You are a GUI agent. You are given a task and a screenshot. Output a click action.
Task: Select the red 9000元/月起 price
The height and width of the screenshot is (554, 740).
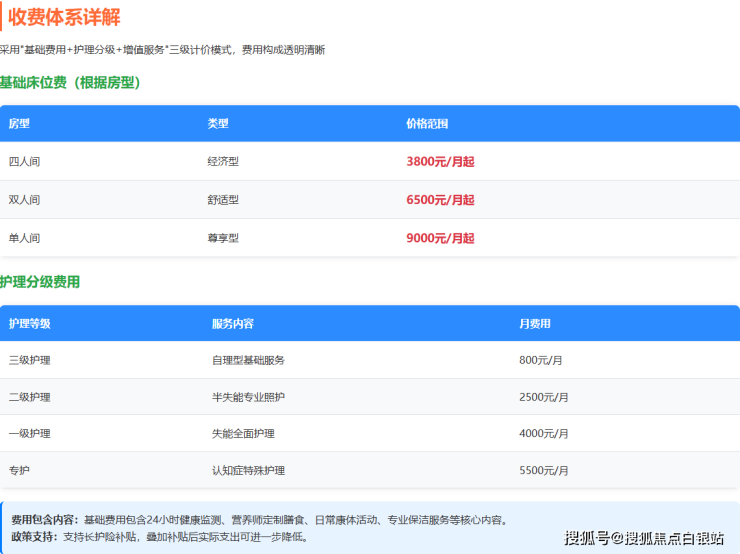pyautogui.click(x=440, y=238)
